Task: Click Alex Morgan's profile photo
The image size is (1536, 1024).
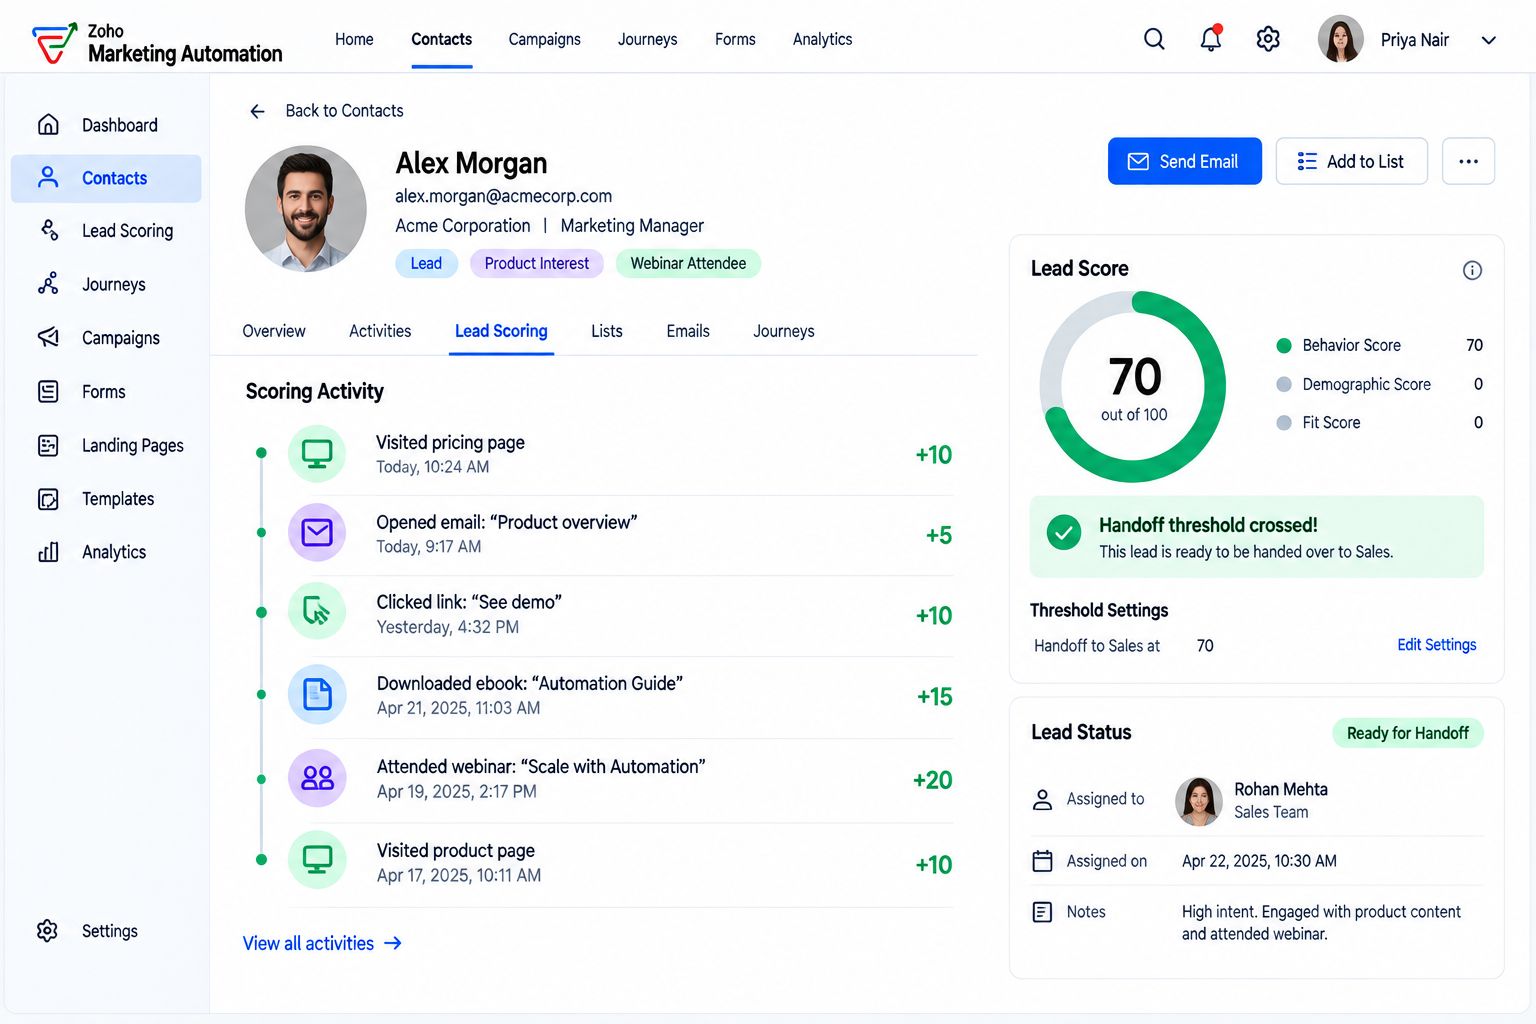Action: [305, 208]
